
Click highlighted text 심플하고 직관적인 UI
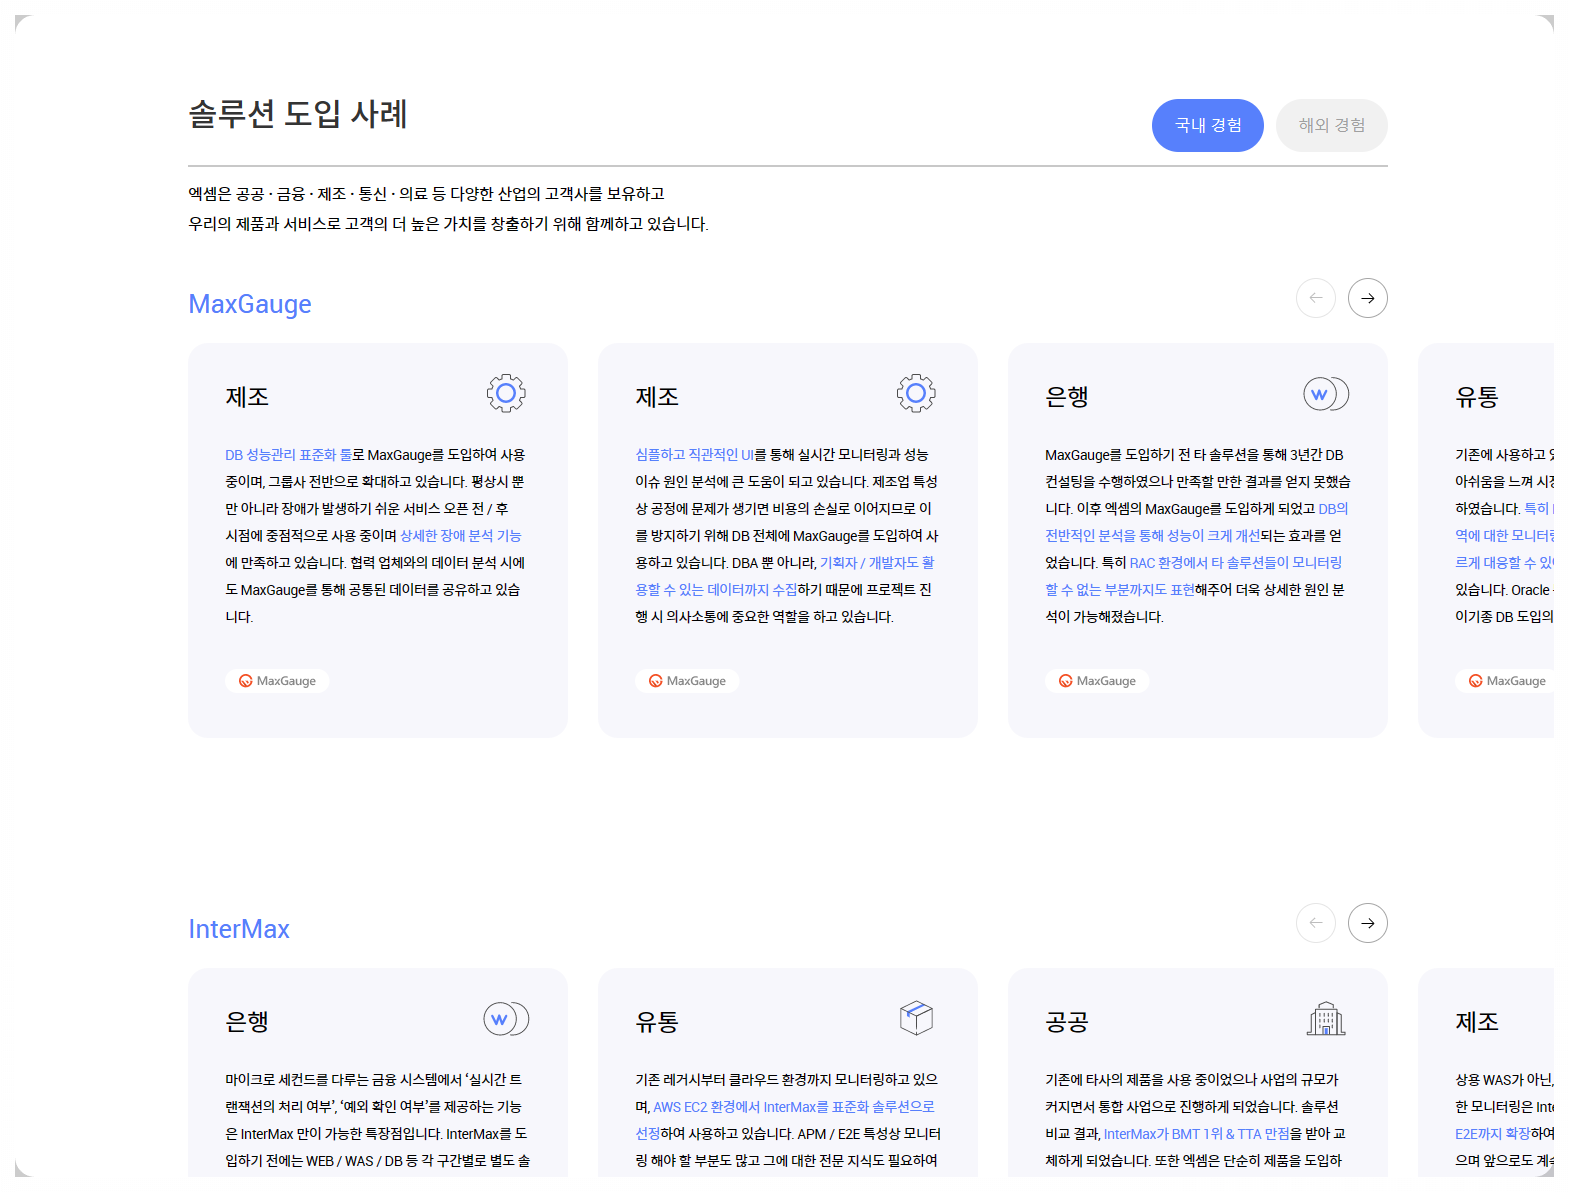694,455
